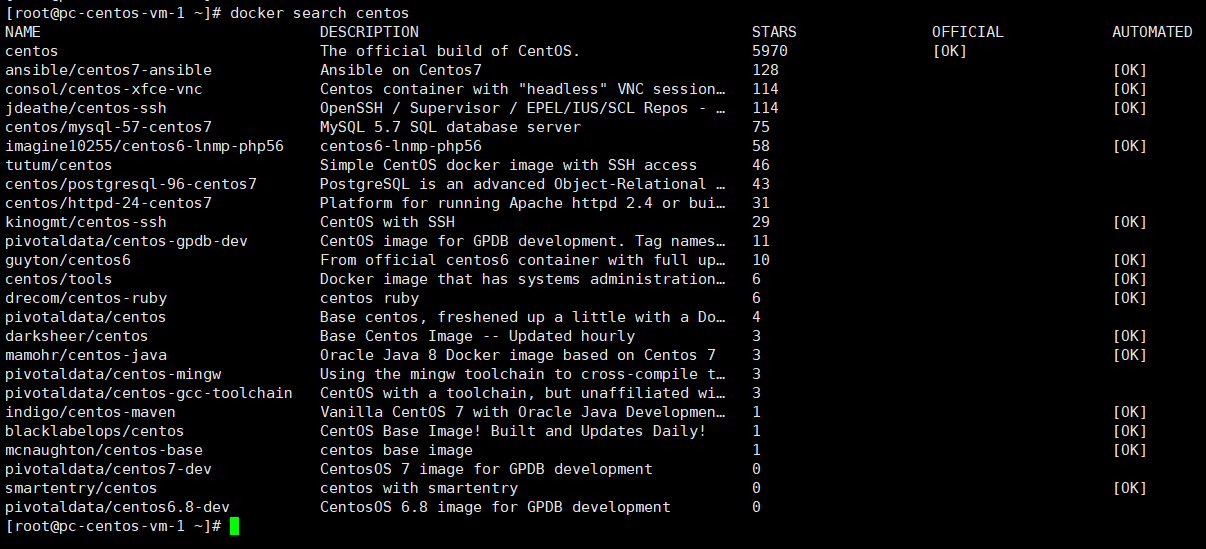Select image name tutum/centos
This screenshot has width=1206, height=549.
tap(59, 165)
